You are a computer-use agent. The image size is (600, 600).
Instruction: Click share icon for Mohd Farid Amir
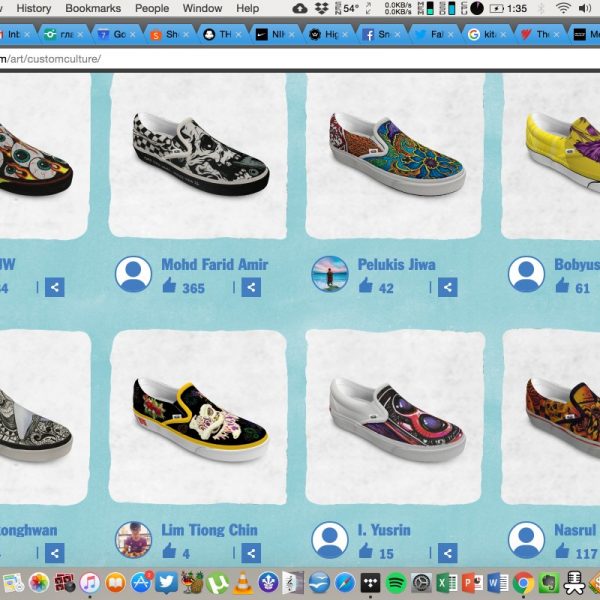251,288
